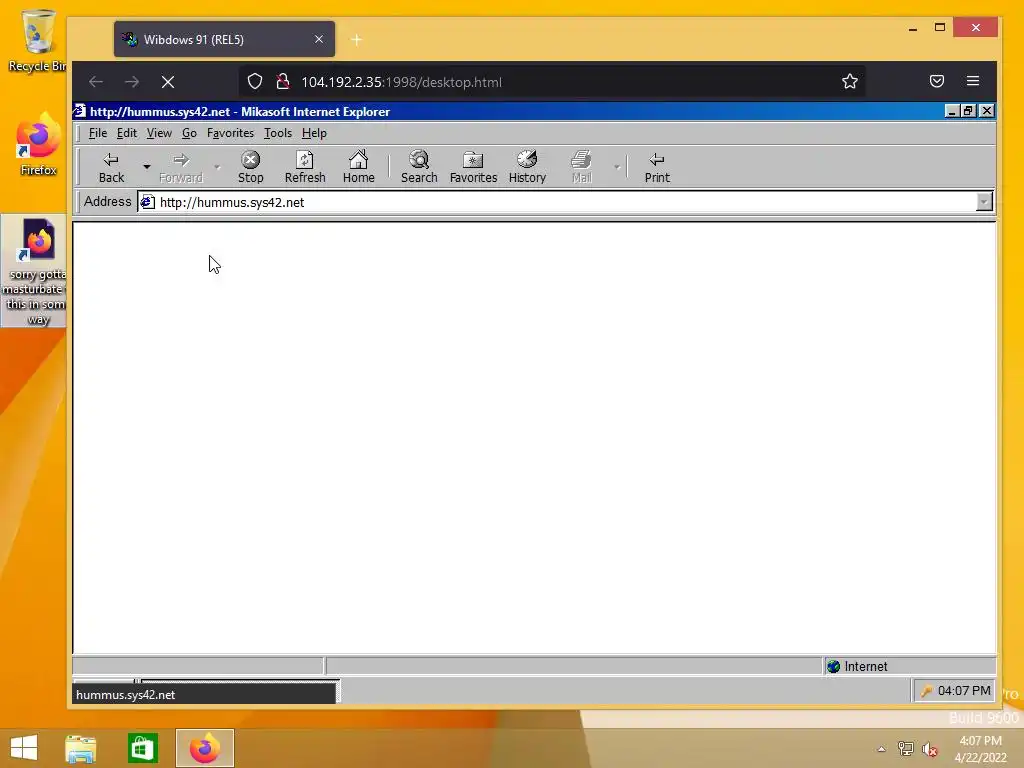Open the Tools menu
Viewport: 1024px width, 768px height.
coord(278,133)
